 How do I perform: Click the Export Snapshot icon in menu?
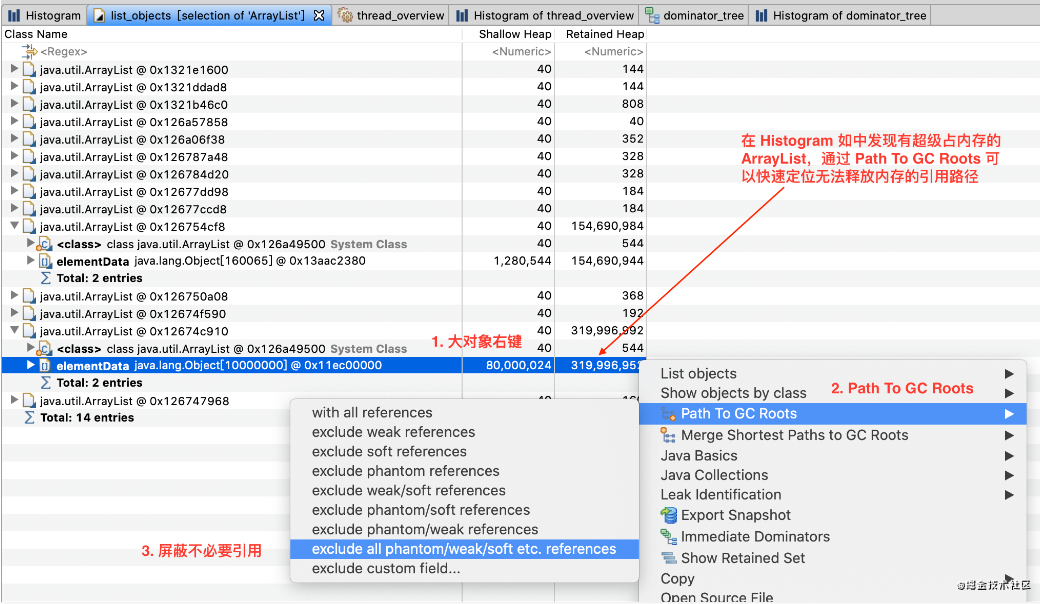point(669,515)
